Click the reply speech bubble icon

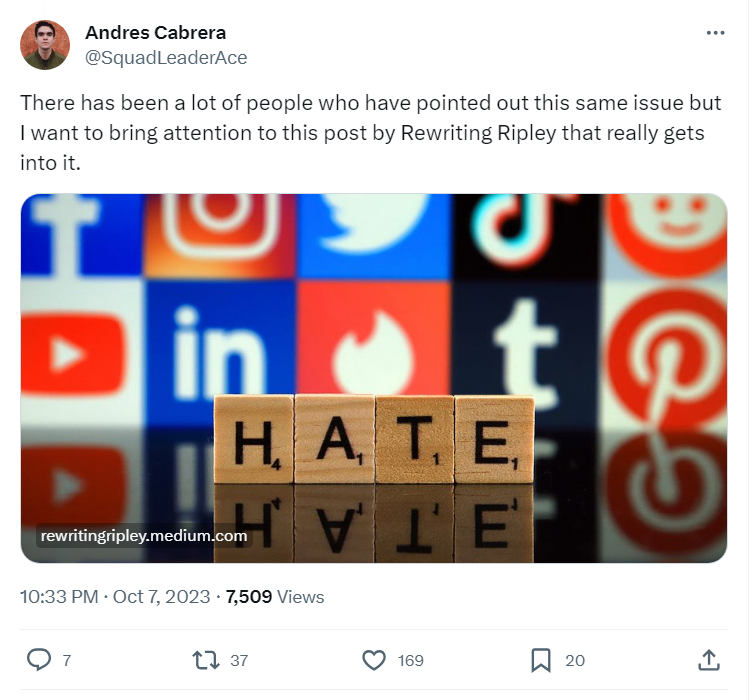tap(38, 660)
